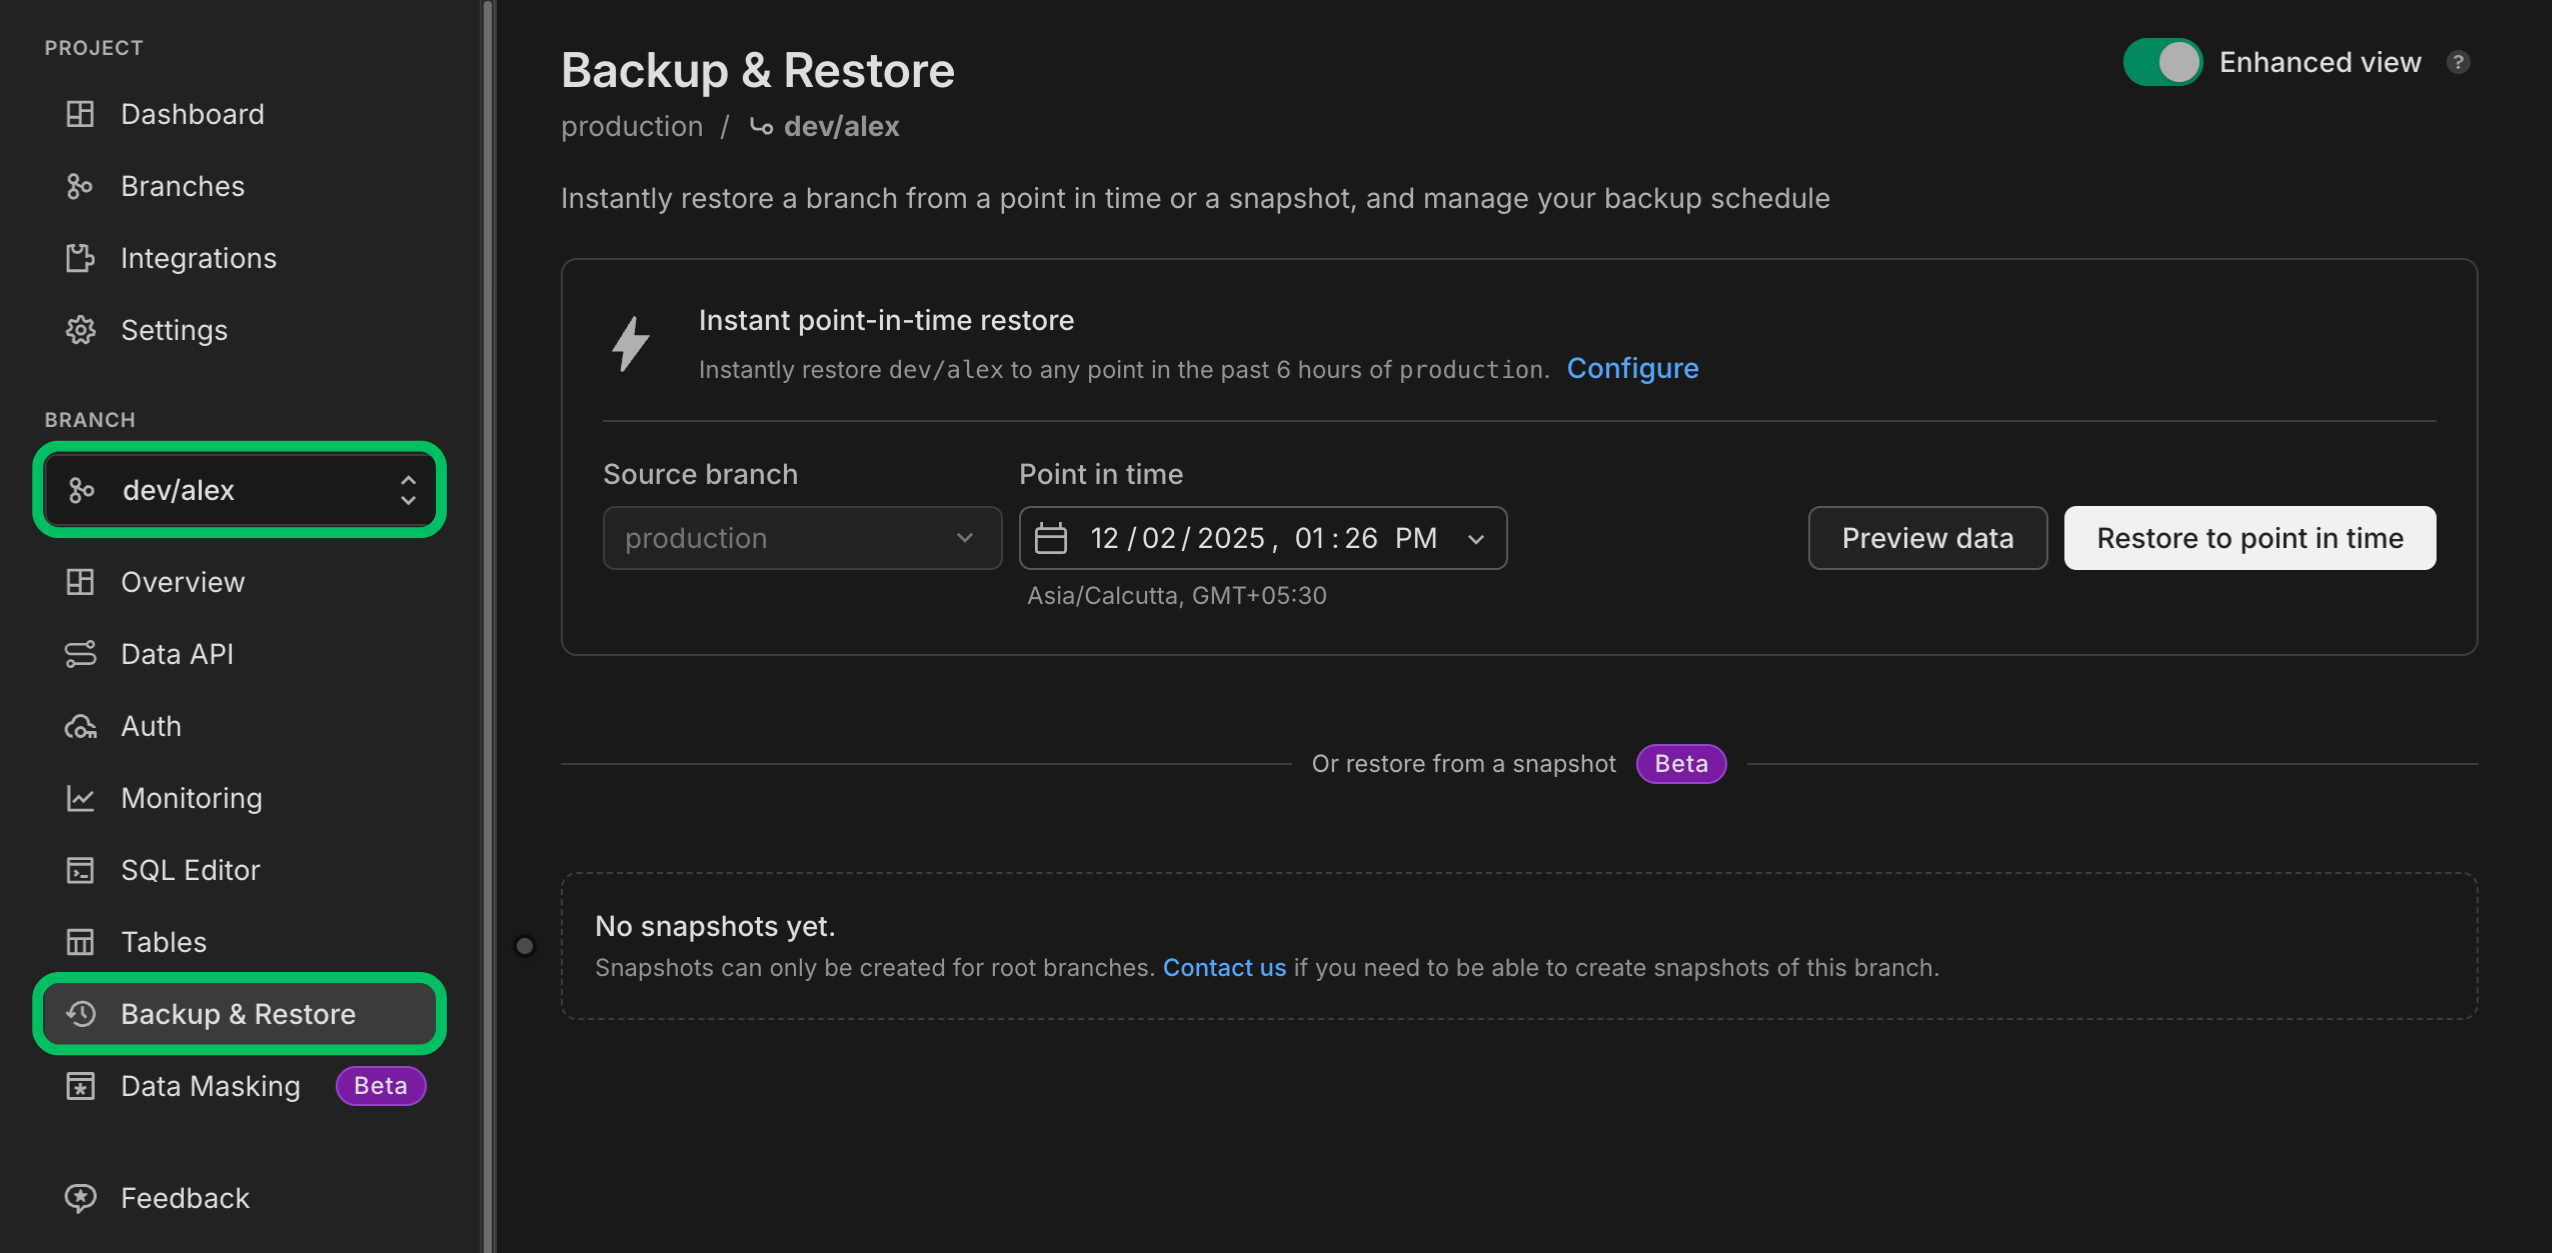Select the SQL Editor icon
This screenshot has height=1253, width=2552.
80,870
